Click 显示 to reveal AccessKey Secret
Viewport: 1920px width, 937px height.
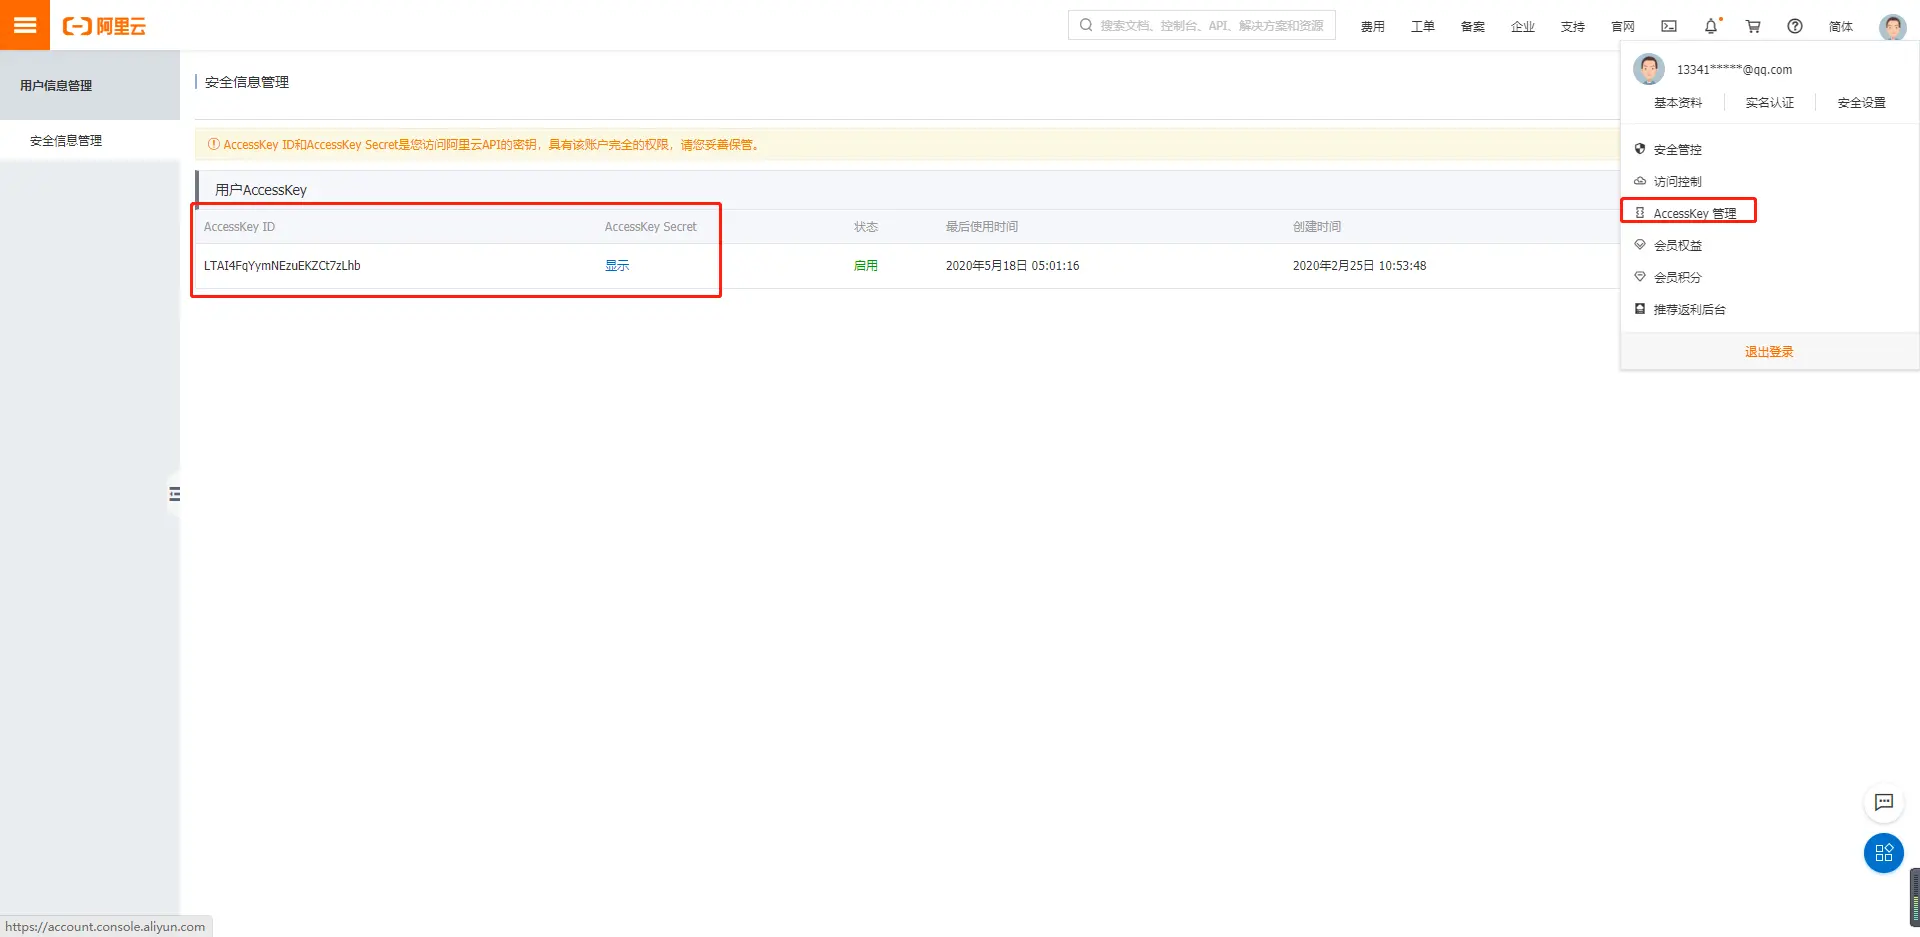(617, 266)
